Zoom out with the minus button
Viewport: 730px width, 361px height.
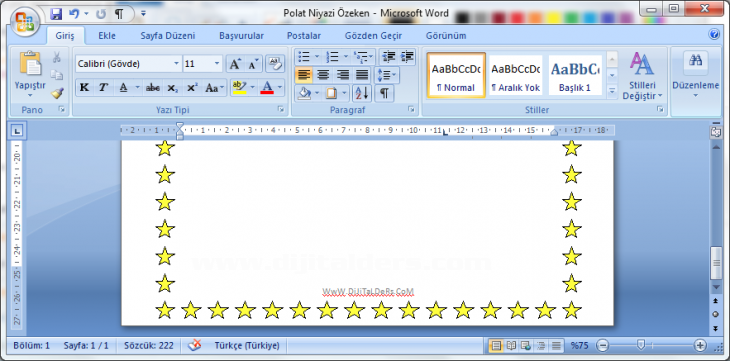[x=602, y=346]
